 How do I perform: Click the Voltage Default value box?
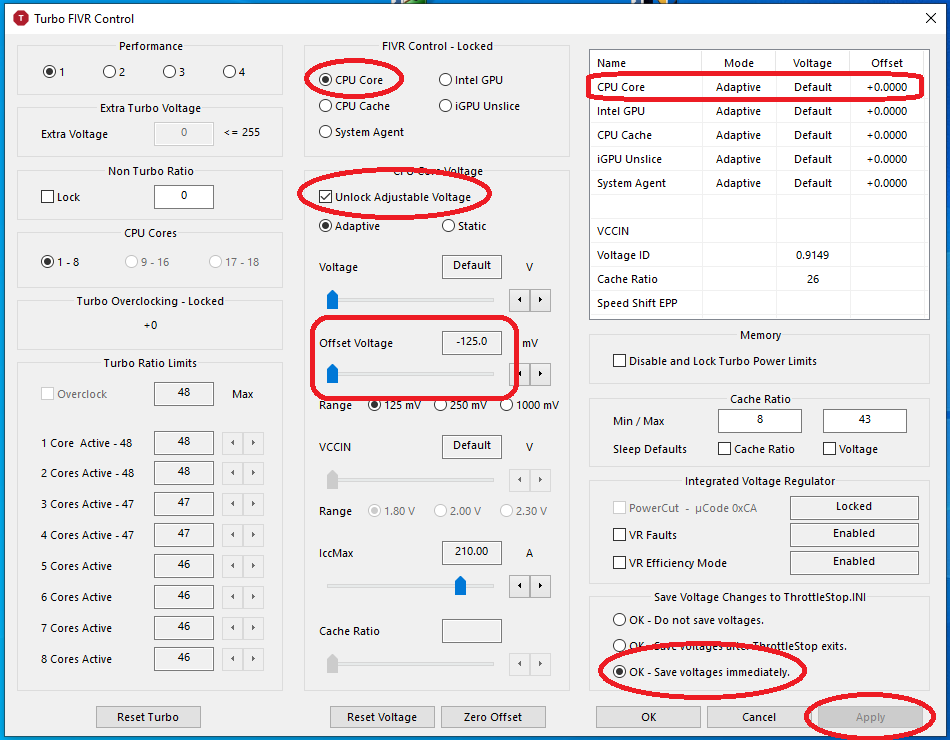(472, 266)
